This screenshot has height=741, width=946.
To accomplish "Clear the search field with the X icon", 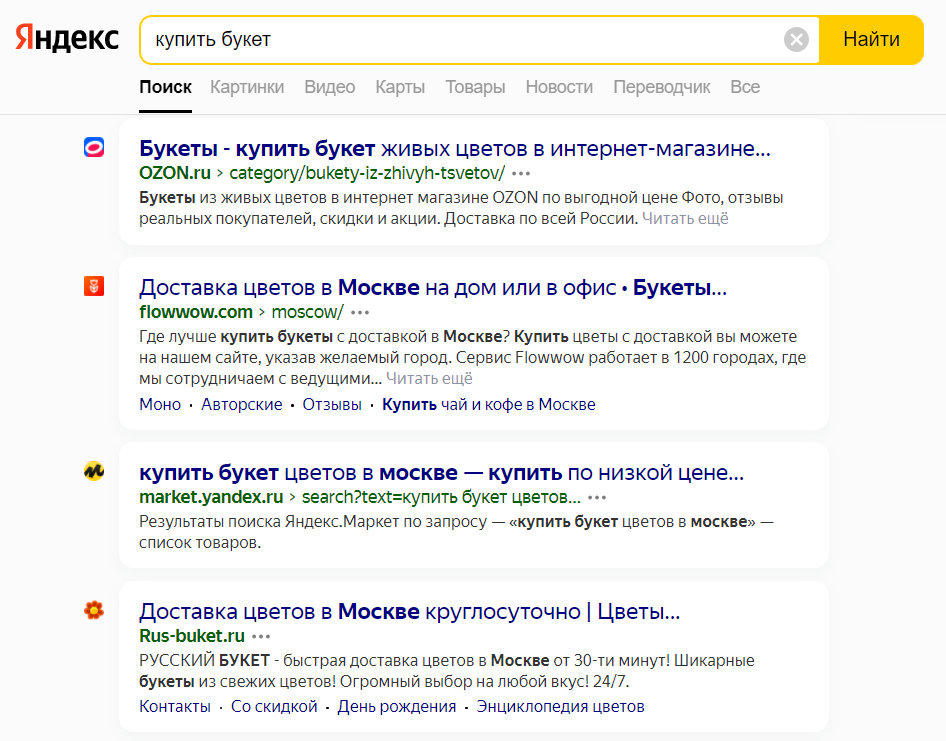I will [796, 40].
